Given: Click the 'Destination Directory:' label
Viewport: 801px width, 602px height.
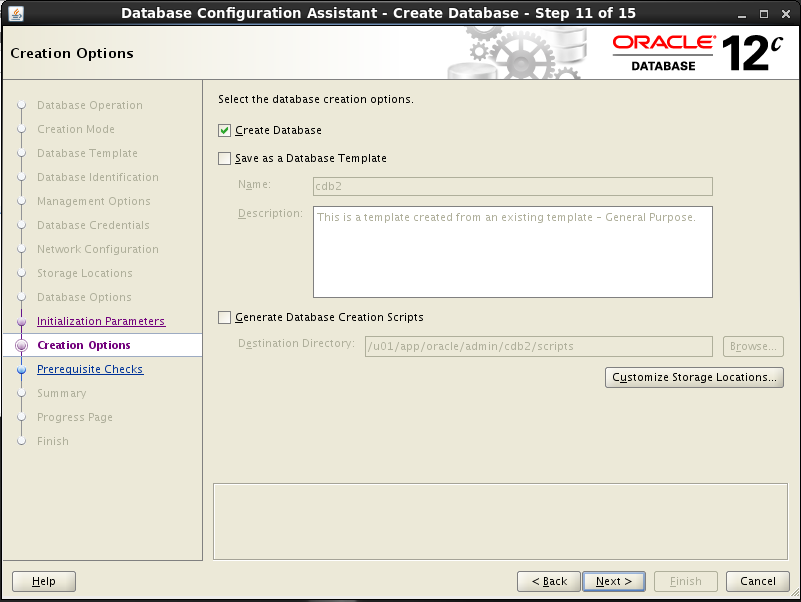Looking at the screenshot, I should pos(296,343).
